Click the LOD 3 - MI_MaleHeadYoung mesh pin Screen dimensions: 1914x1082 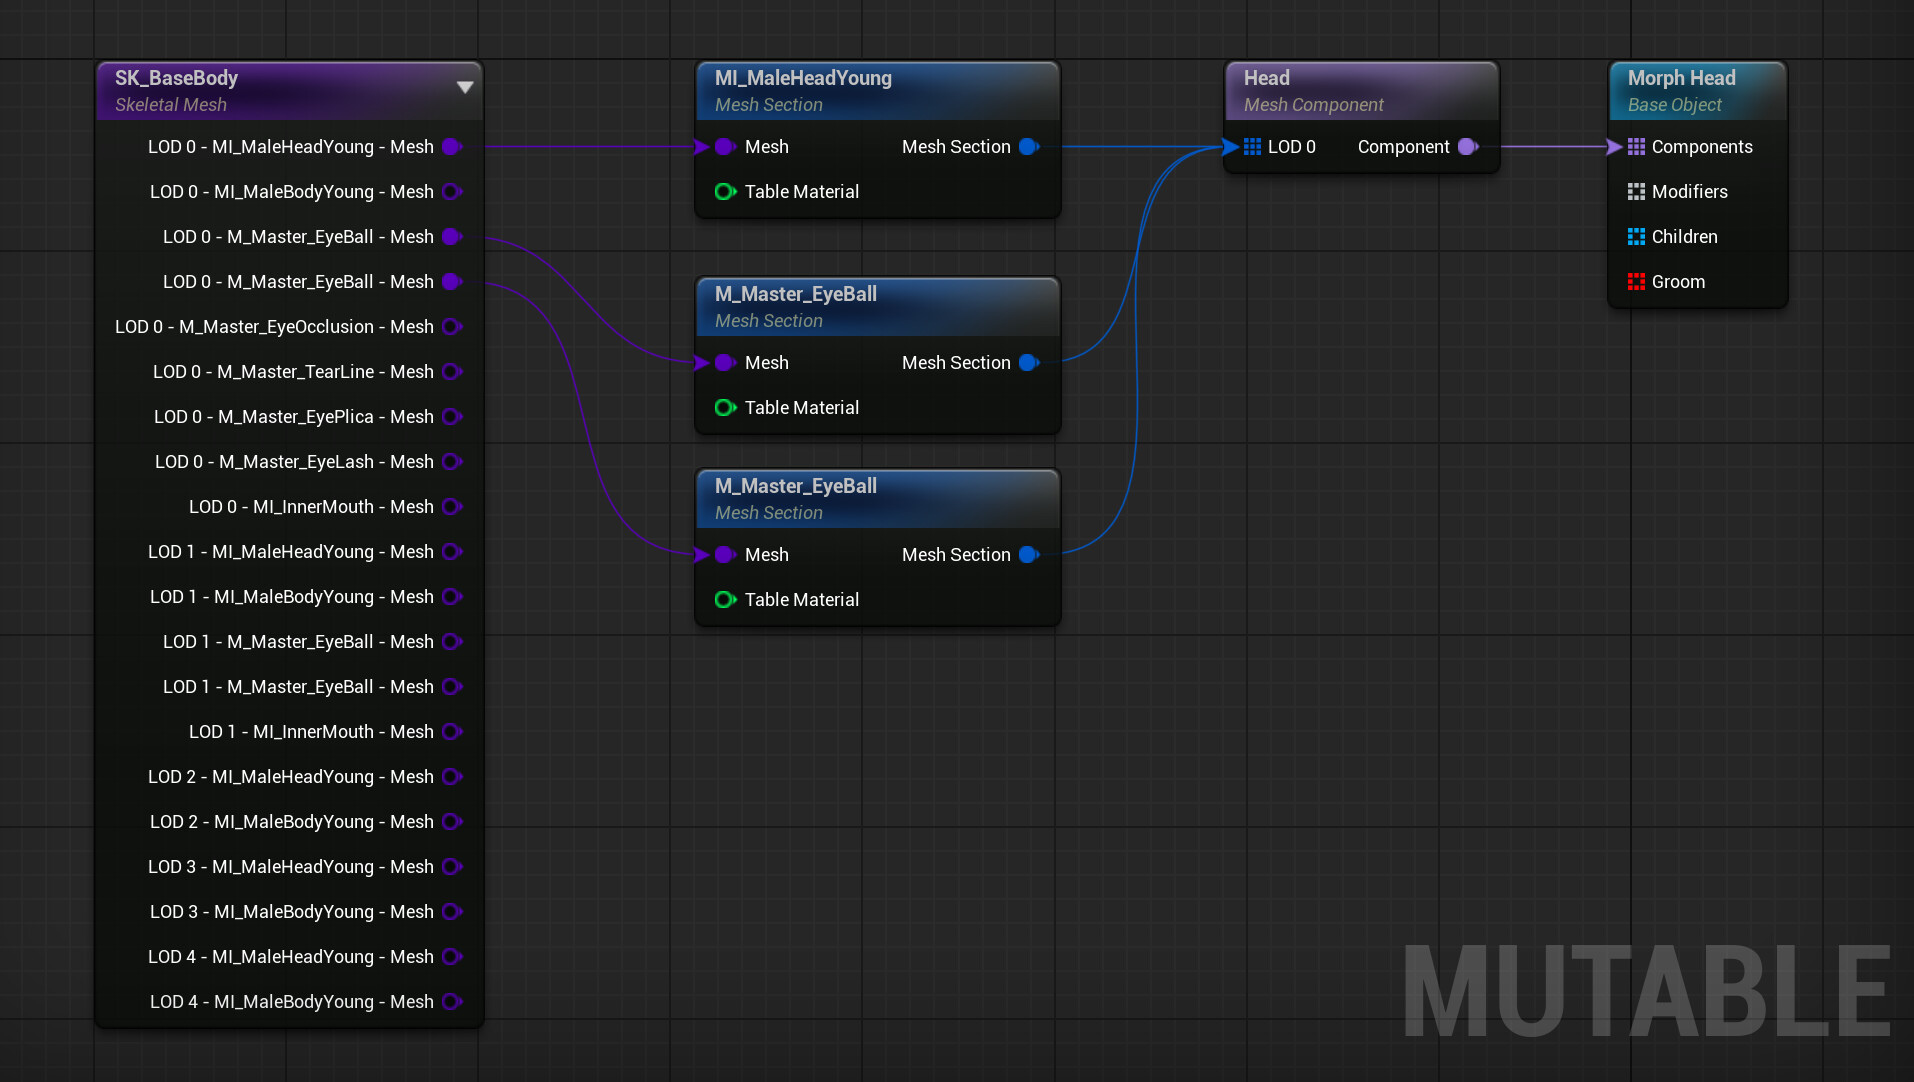tap(452, 867)
